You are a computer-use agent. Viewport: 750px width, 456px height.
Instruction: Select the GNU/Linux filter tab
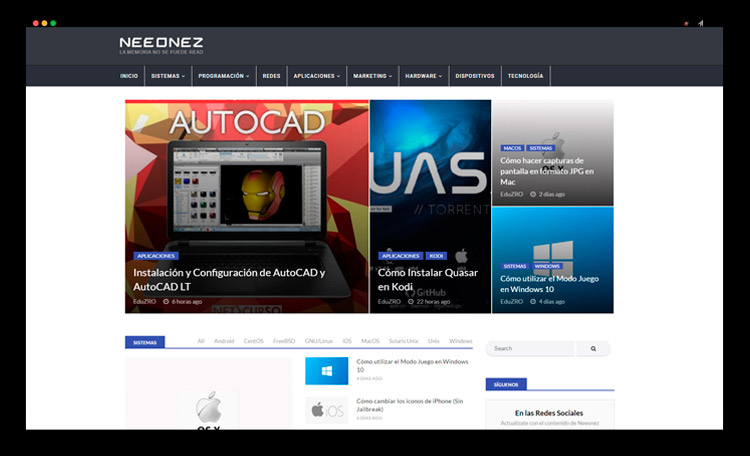pyautogui.click(x=319, y=341)
